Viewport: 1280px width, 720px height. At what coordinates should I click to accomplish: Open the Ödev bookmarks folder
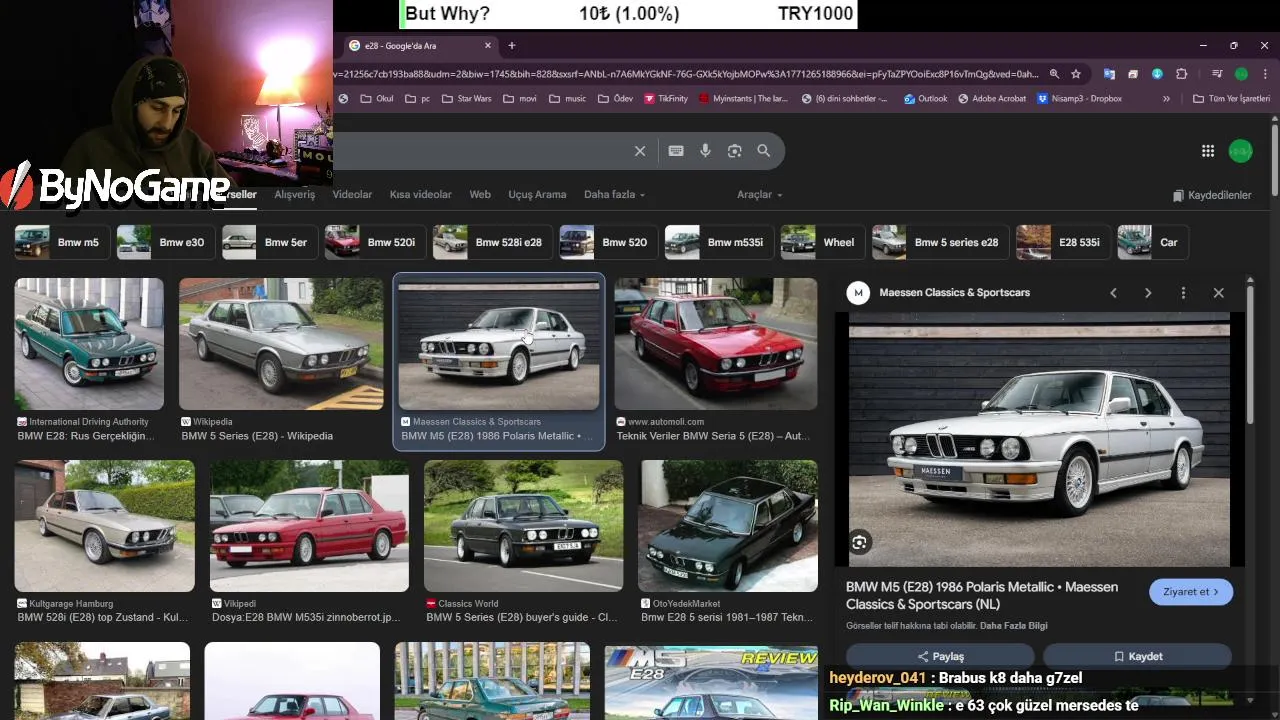[x=616, y=99]
